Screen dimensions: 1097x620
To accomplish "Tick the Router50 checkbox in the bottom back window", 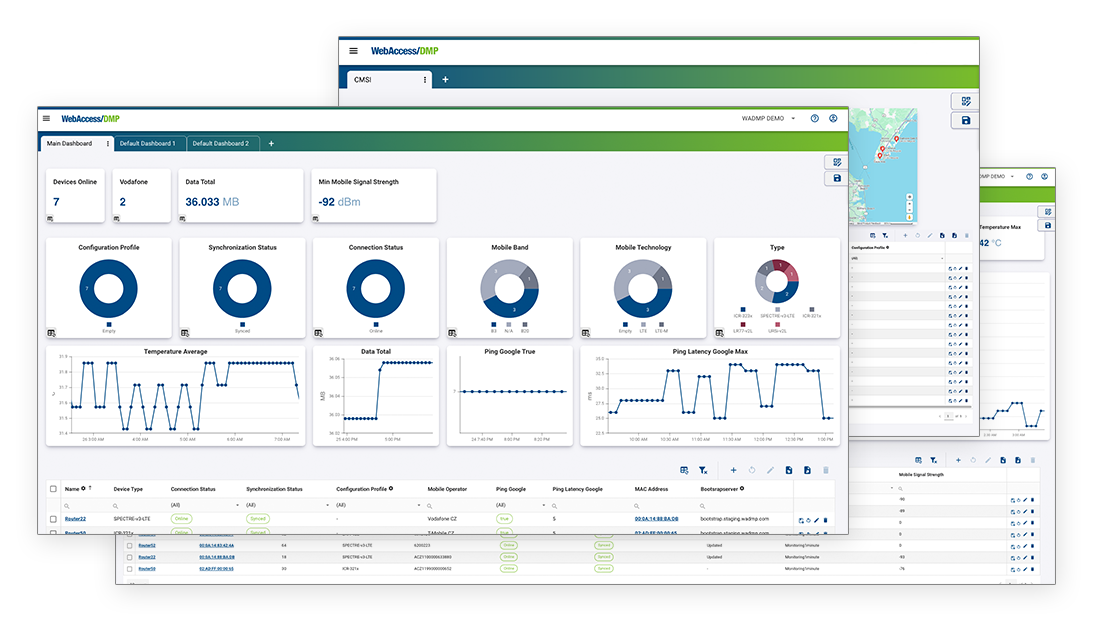I will pyautogui.click(x=129, y=569).
